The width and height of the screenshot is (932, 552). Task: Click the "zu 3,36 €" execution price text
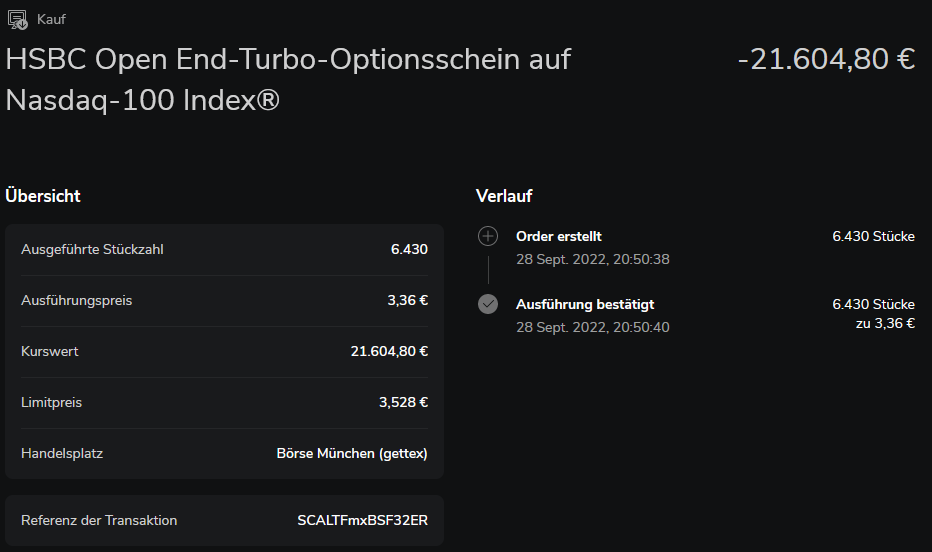[x=885, y=323]
